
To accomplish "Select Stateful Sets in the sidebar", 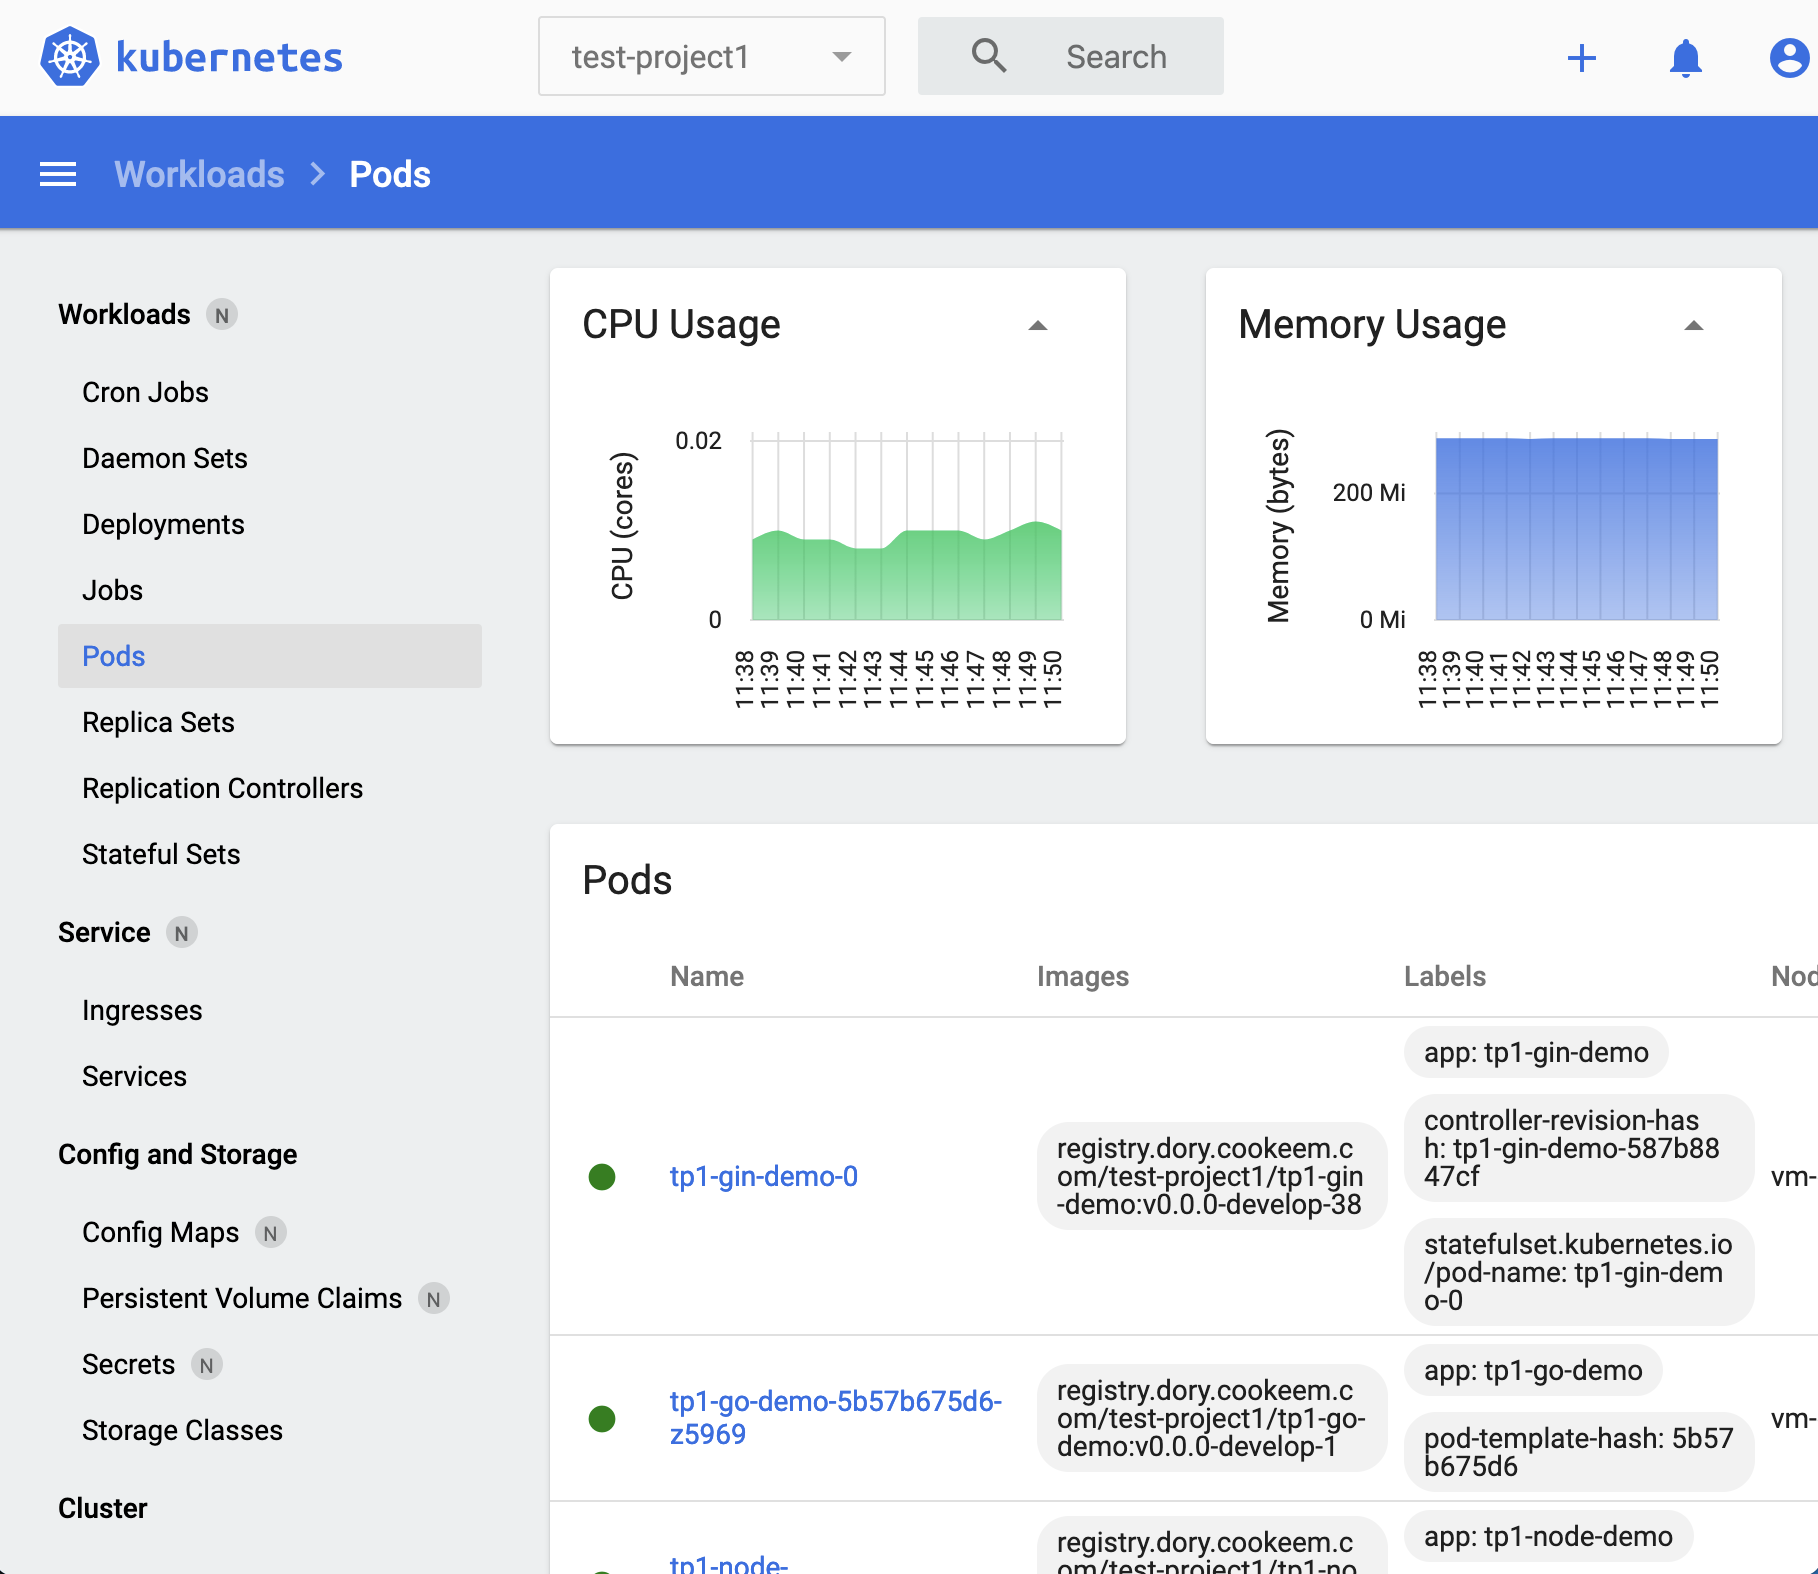I will pyautogui.click(x=160, y=854).
